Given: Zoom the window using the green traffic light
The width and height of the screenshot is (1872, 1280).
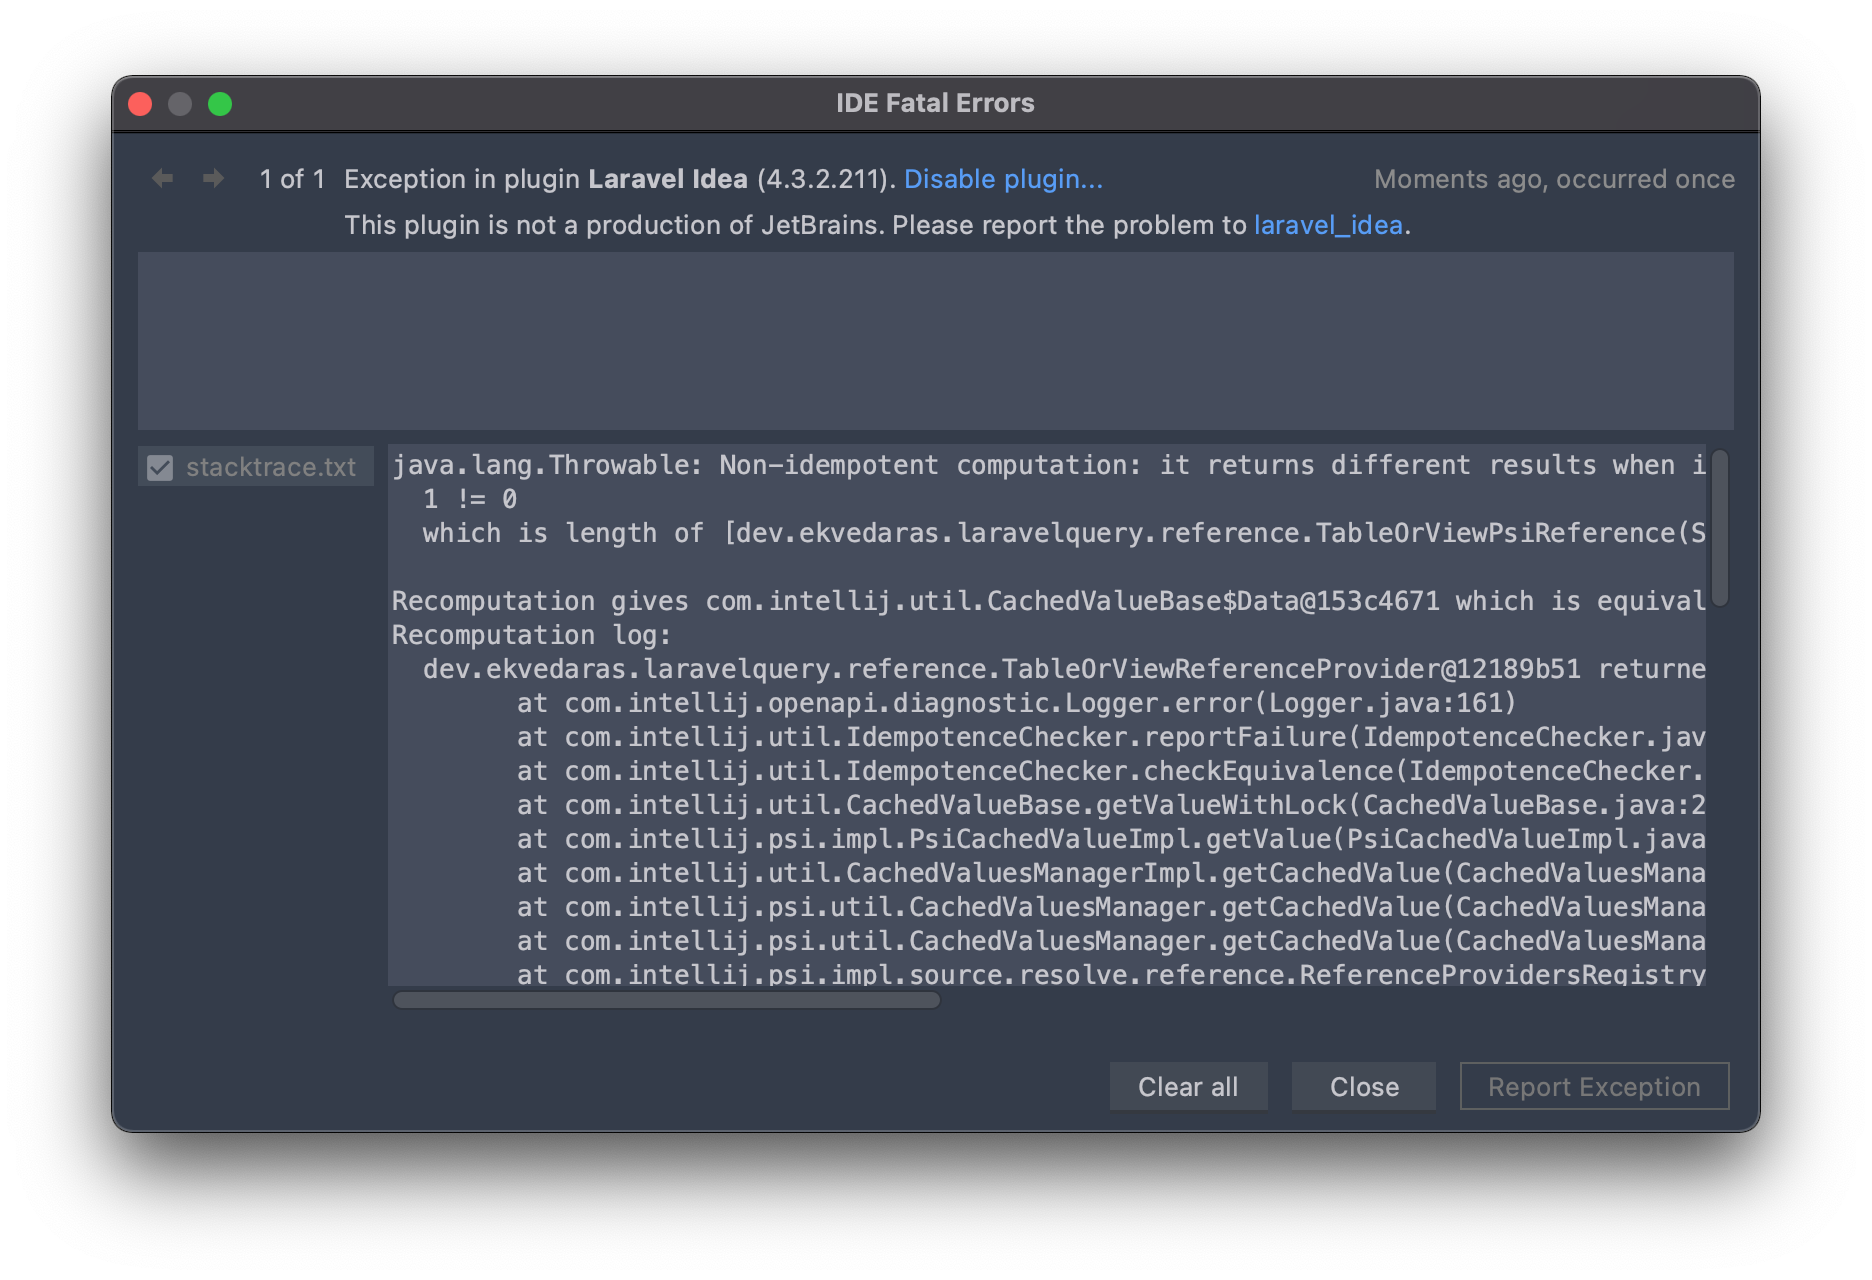Looking at the screenshot, I should (219, 103).
